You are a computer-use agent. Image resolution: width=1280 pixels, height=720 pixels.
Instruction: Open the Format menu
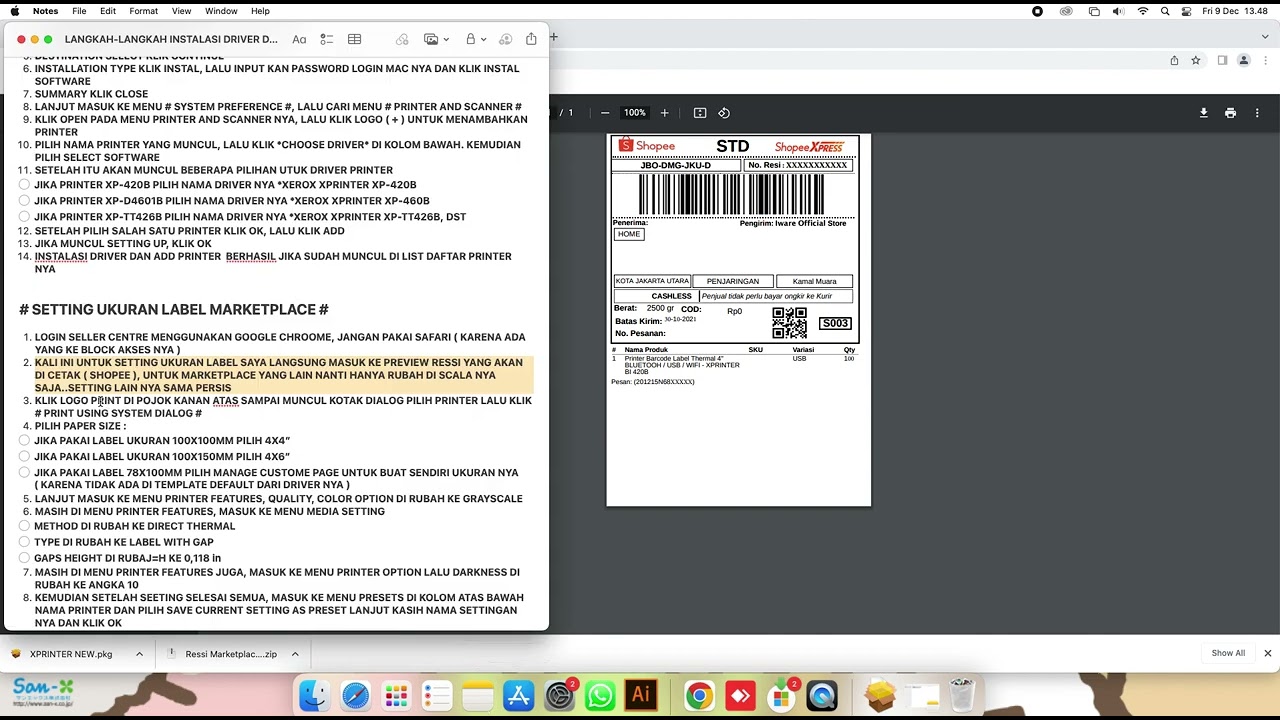coord(143,11)
